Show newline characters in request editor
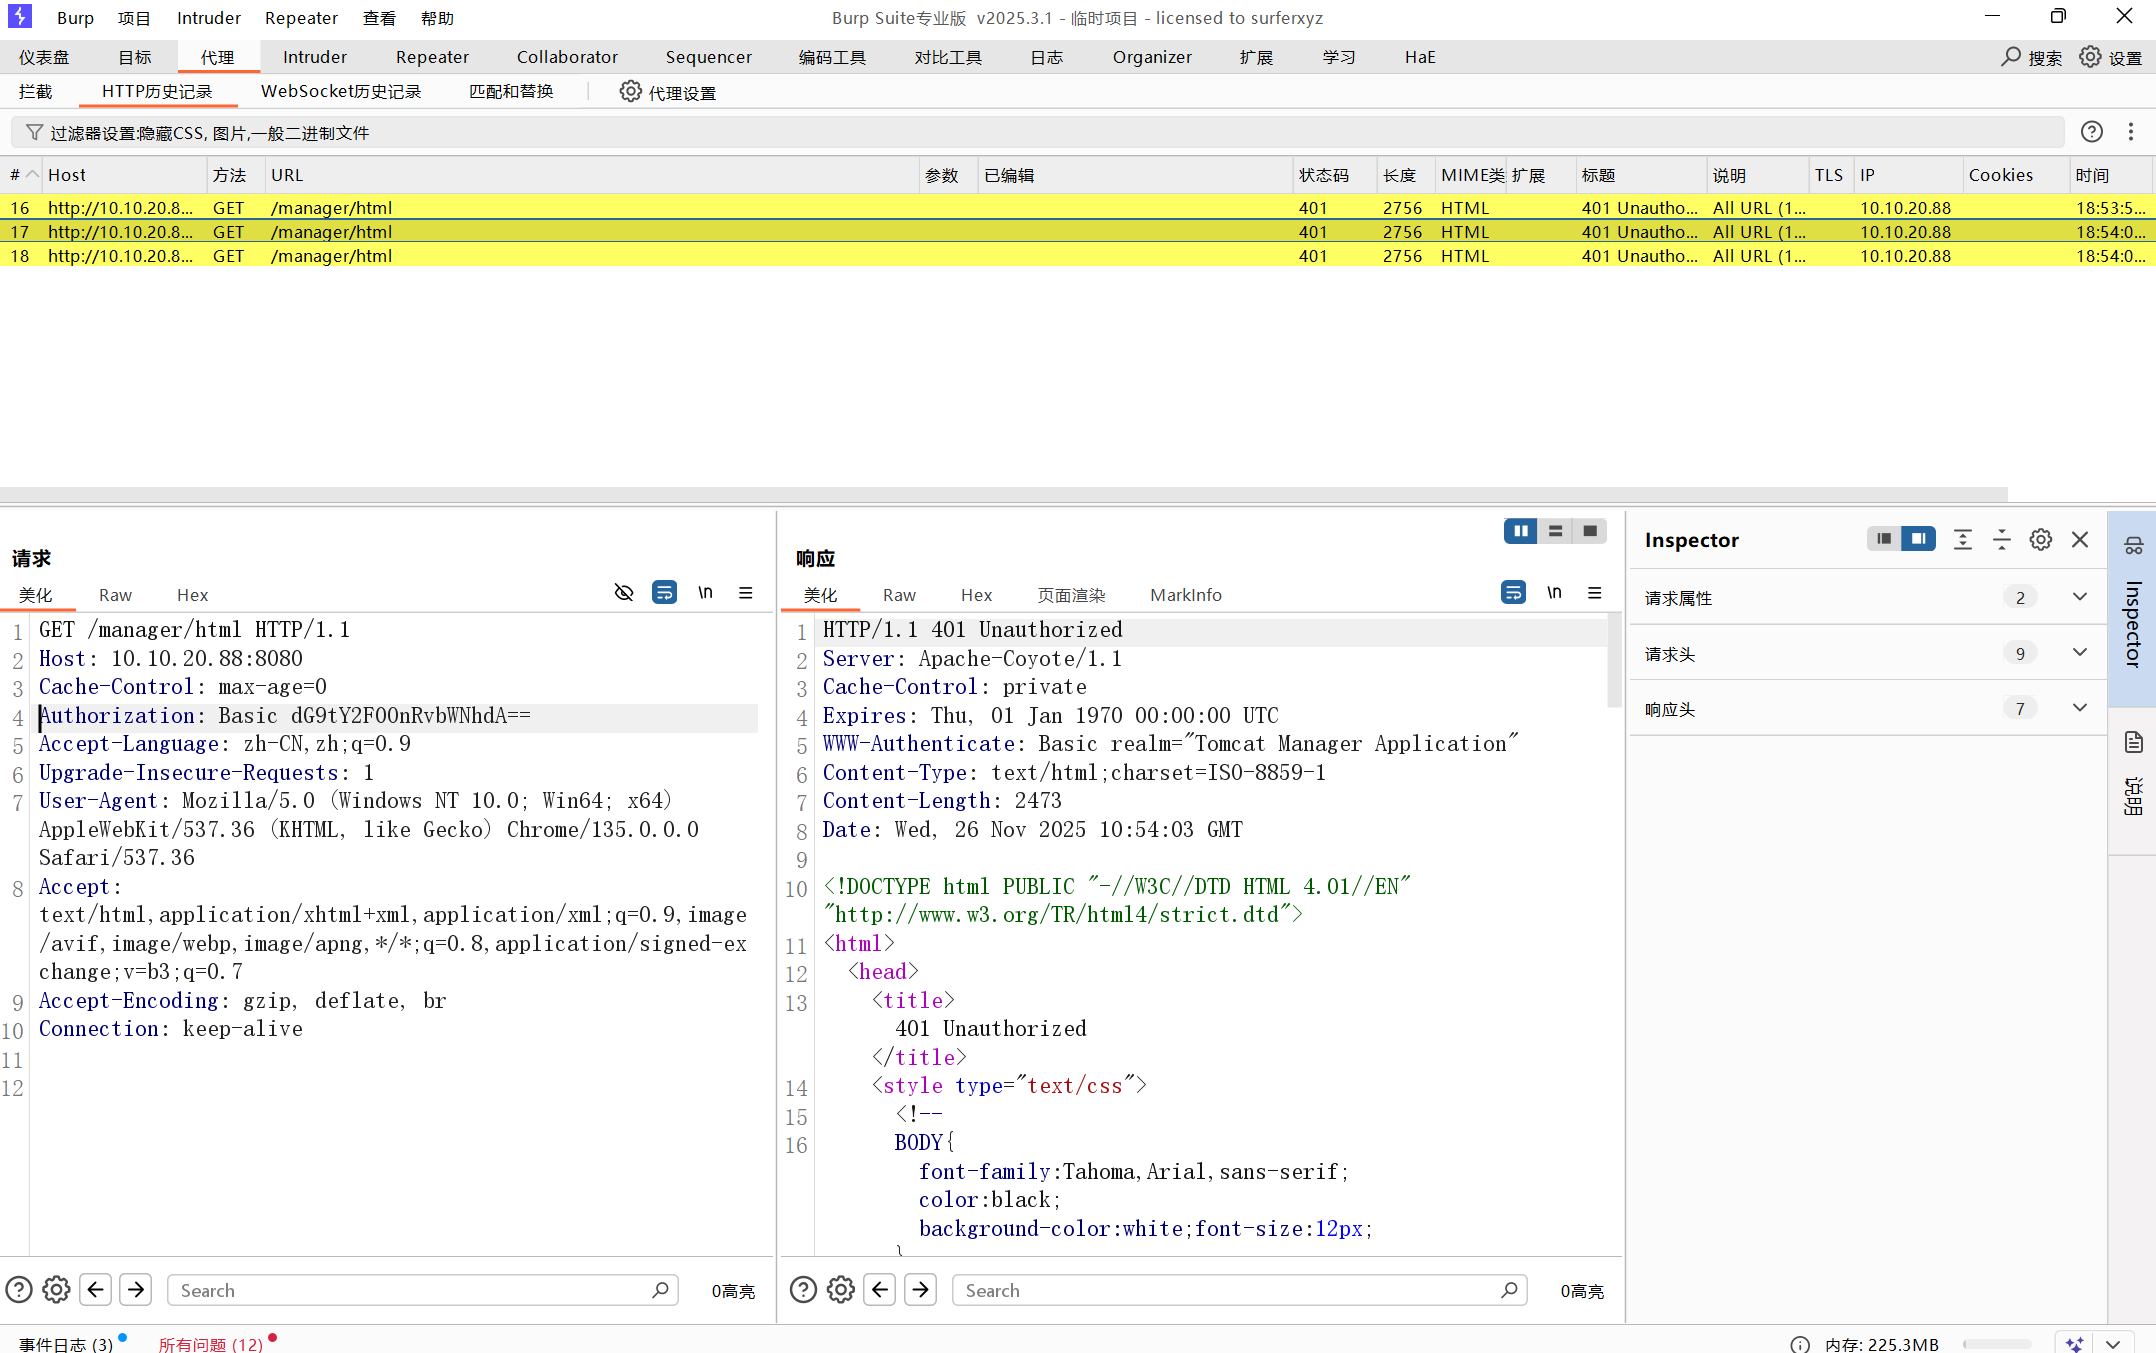 coord(705,593)
